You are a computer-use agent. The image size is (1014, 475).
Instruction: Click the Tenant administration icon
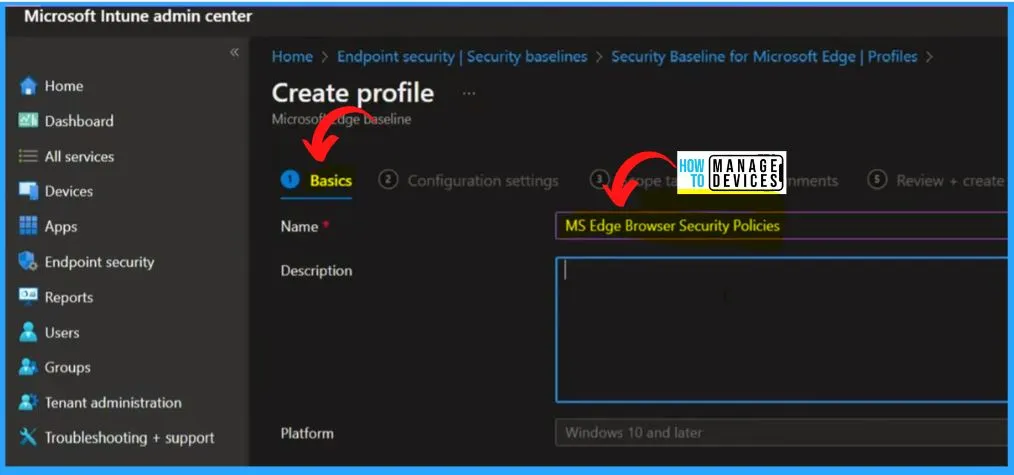click(x=28, y=402)
